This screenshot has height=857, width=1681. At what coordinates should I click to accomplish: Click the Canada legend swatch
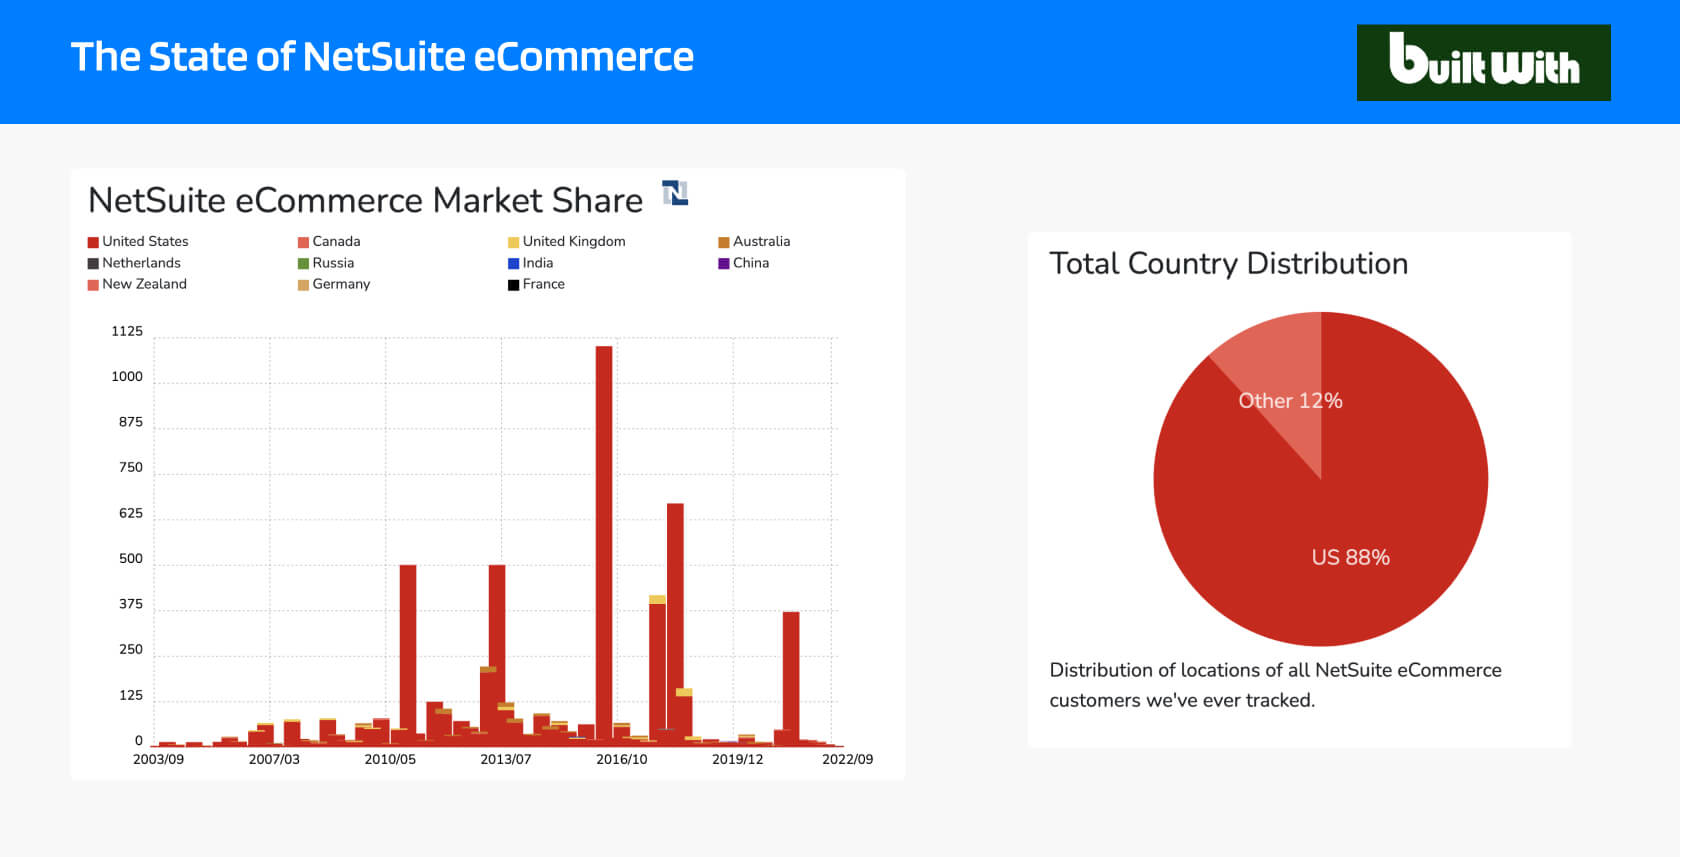tap(303, 242)
